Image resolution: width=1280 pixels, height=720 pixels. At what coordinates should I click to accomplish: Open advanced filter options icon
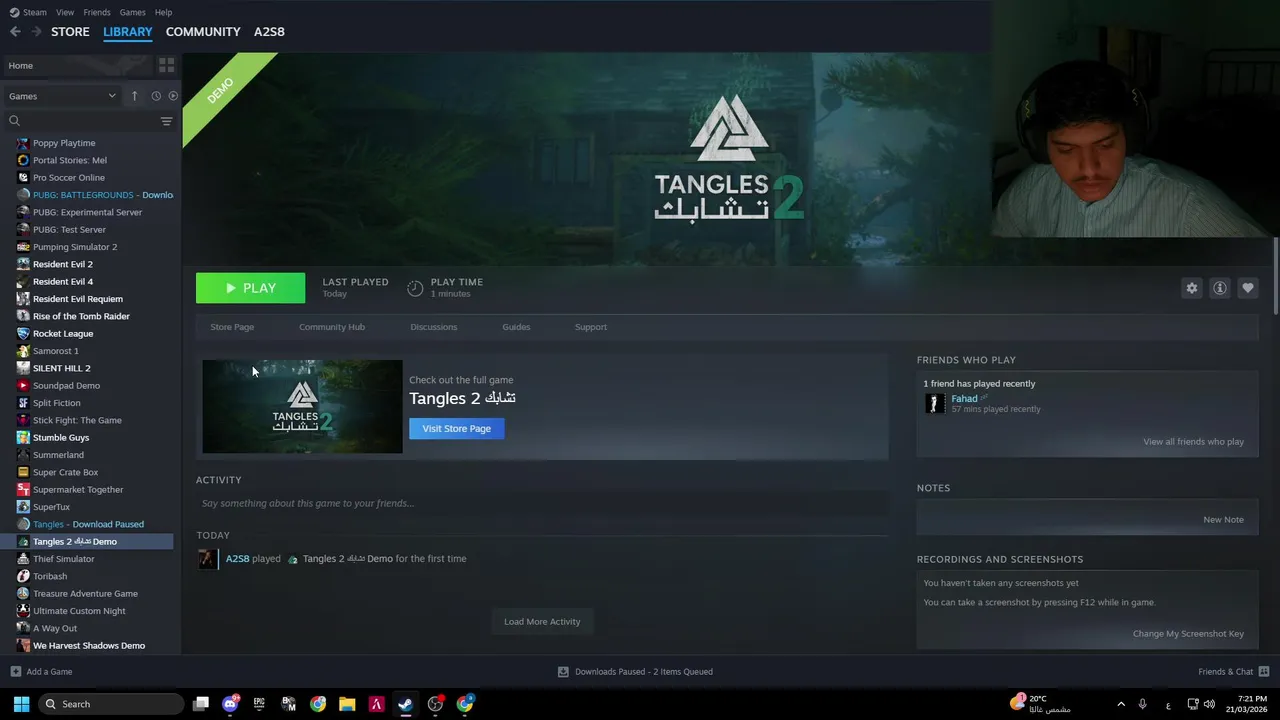pyautogui.click(x=166, y=121)
